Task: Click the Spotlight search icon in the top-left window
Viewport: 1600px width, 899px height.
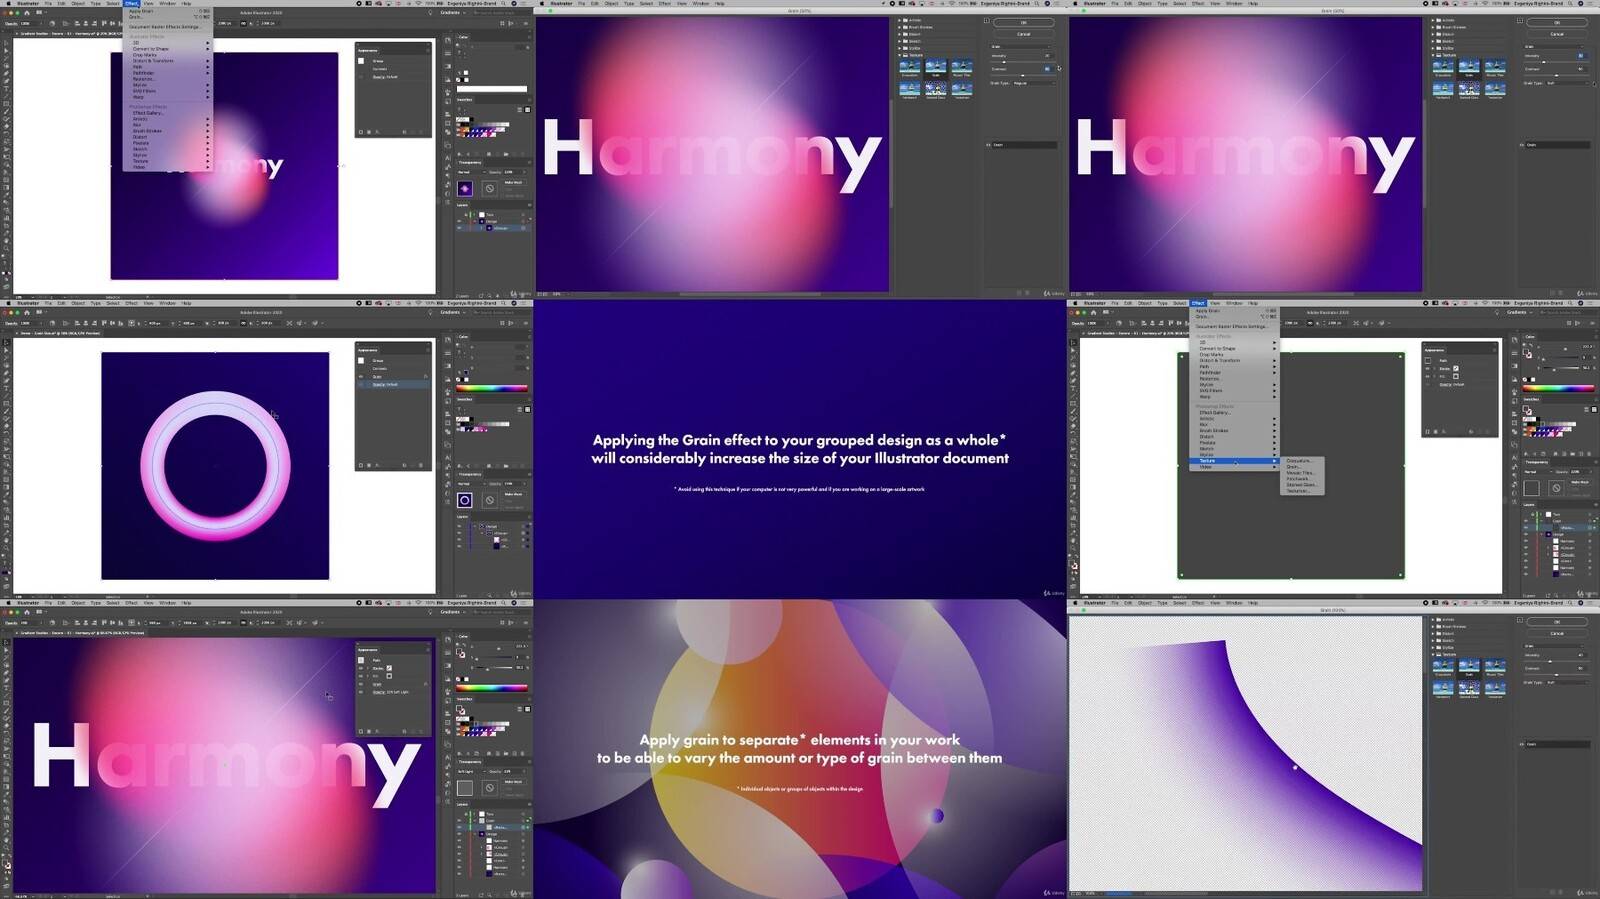Action: pyautogui.click(x=503, y=3)
